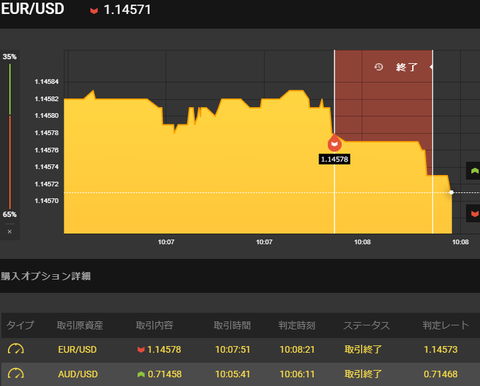Click the red down-arrow LOW button
The width and height of the screenshot is (480, 386).
(473, 213)
